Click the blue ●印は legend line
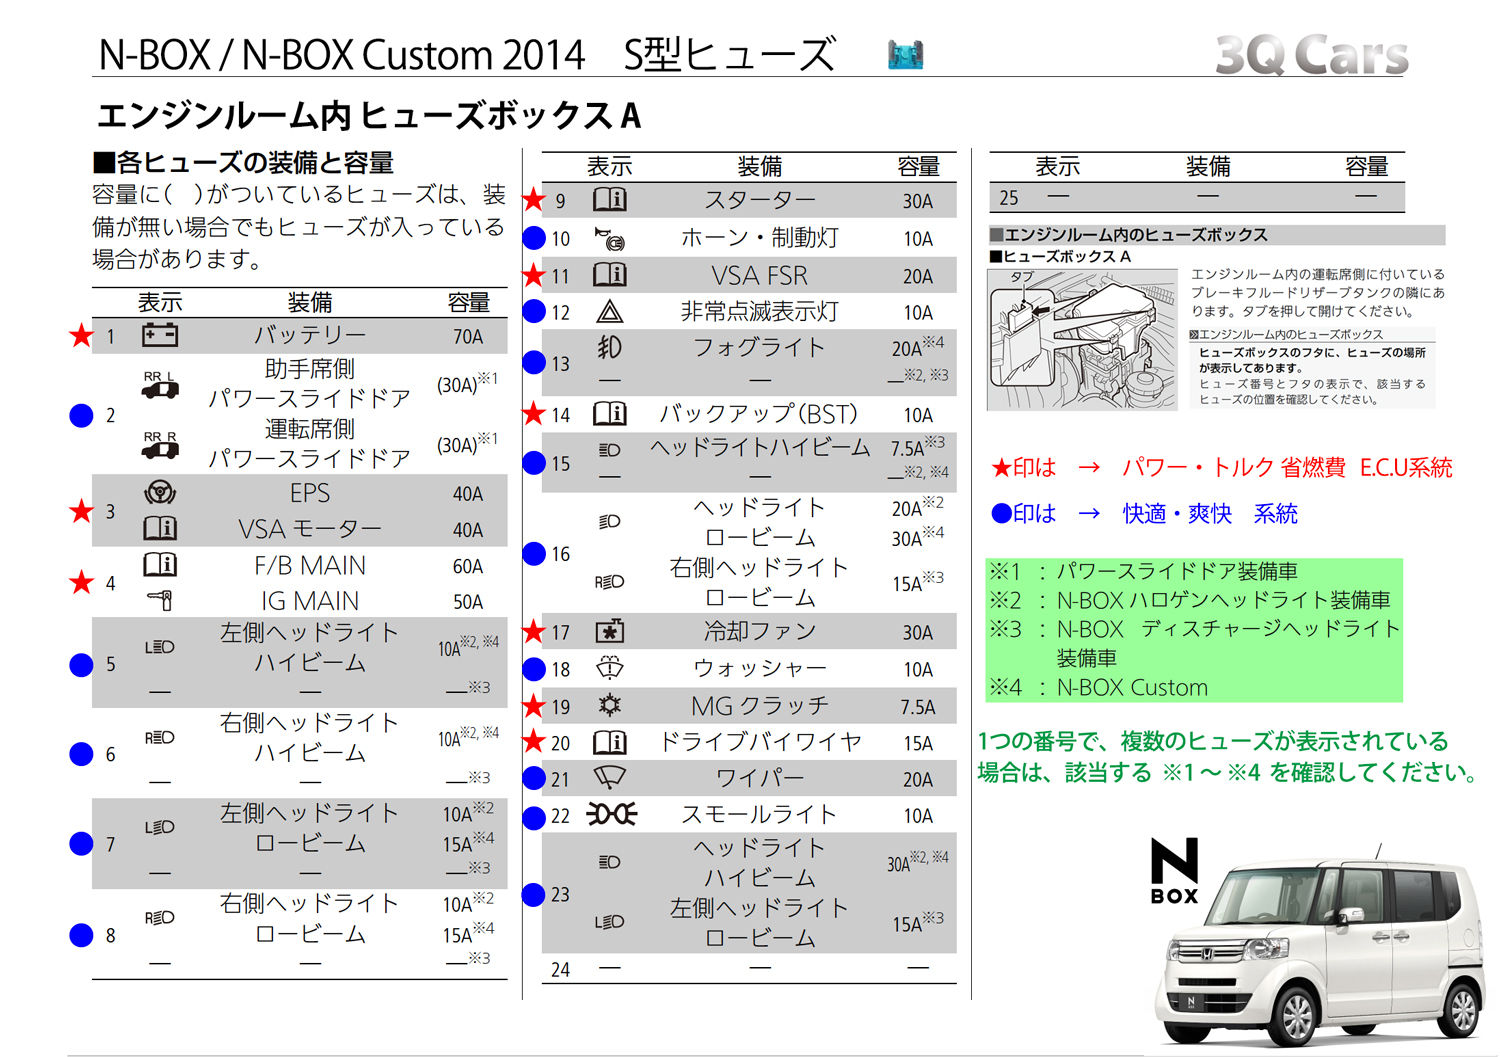The width and height of the screenshot is (1500, 1057). pyautogui.click(x=1144, y=513)
